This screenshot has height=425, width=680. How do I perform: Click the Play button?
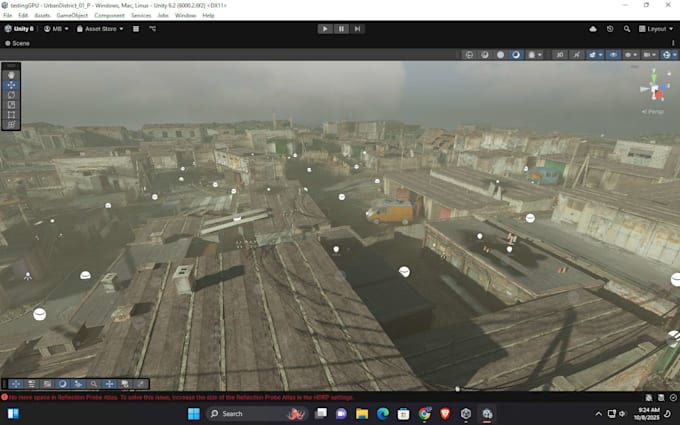pos(325,29)
